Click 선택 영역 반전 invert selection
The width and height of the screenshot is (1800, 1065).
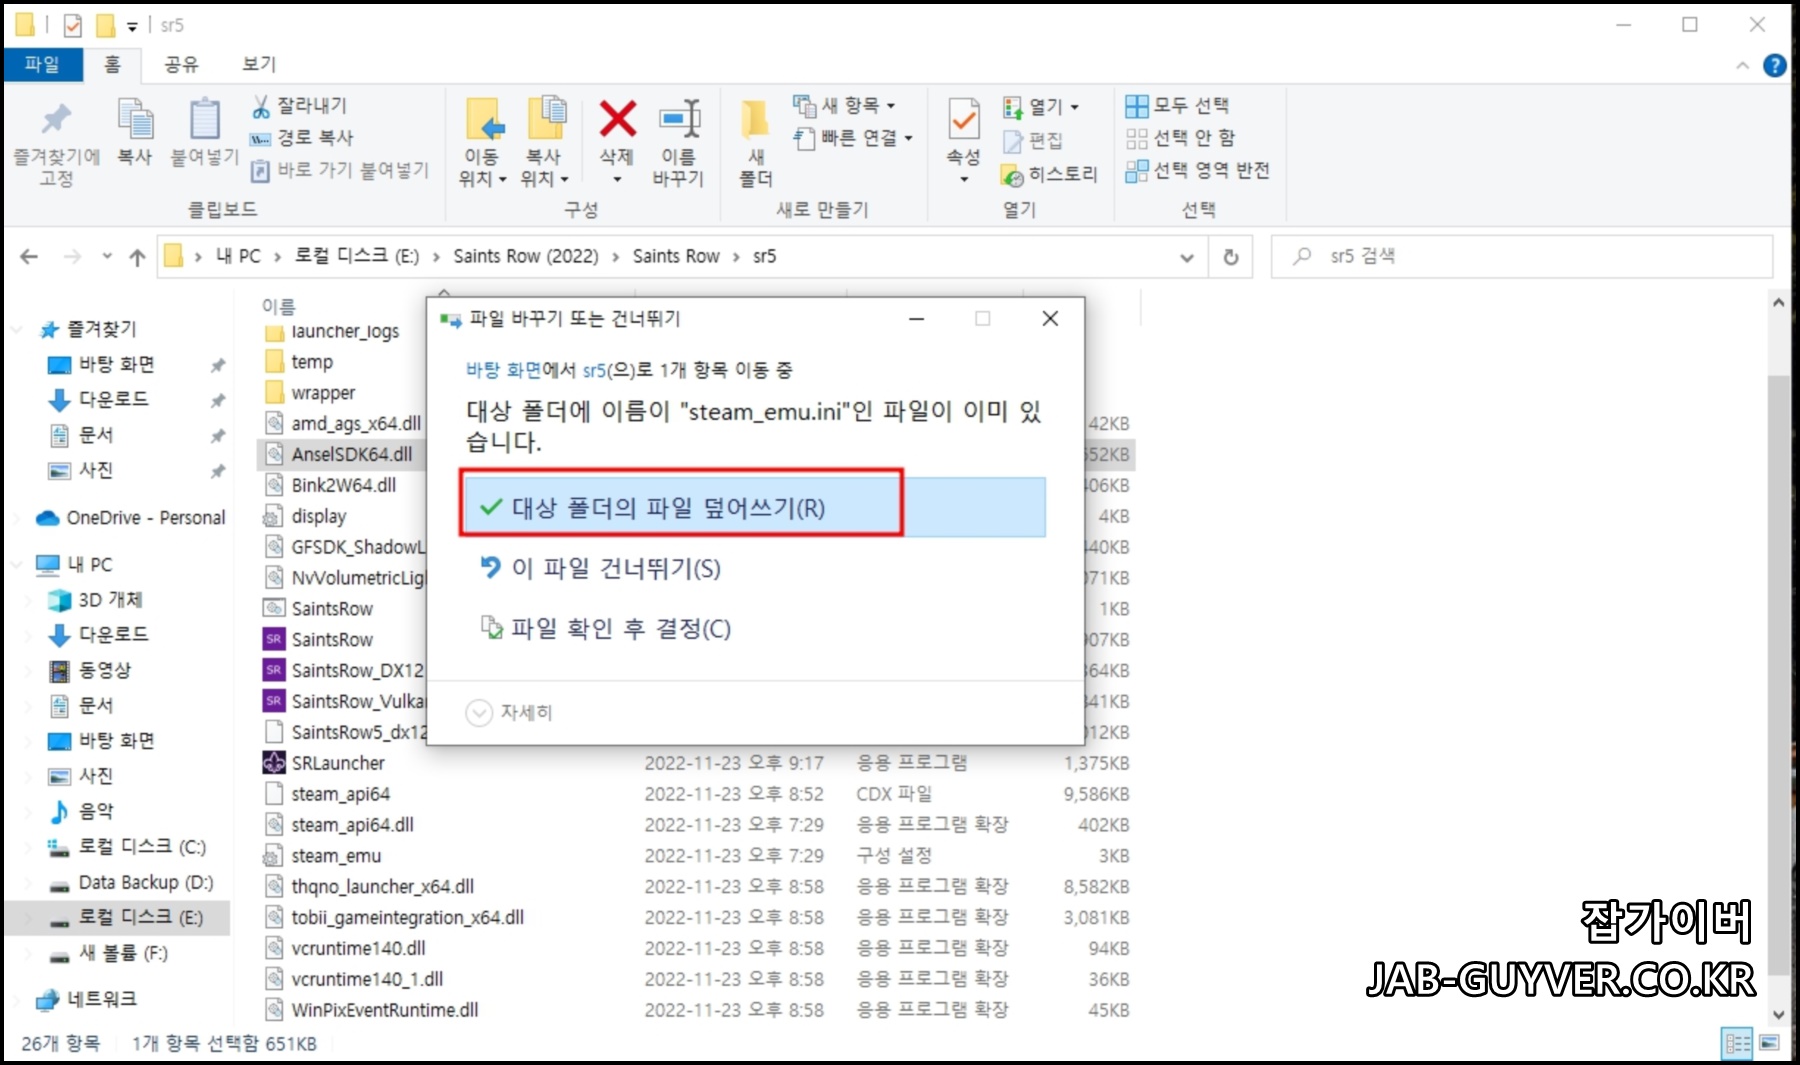coord(1198,170)
